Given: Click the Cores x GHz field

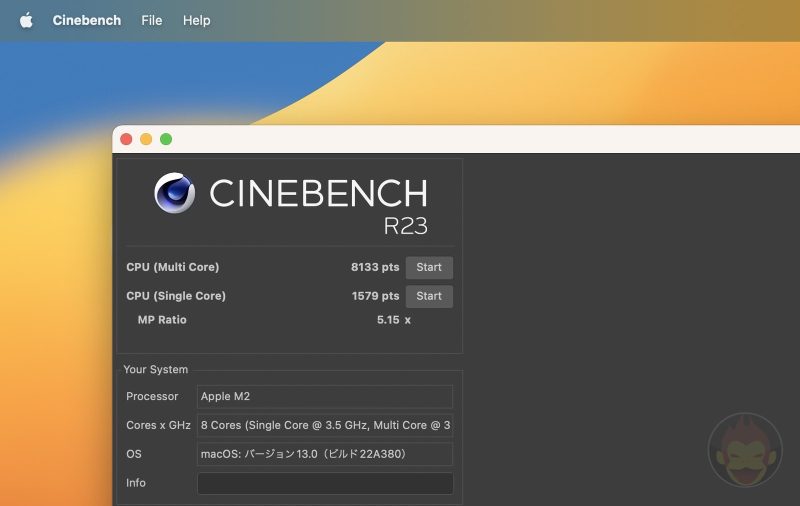Looking at the screenshot, I should click(325, 425).
